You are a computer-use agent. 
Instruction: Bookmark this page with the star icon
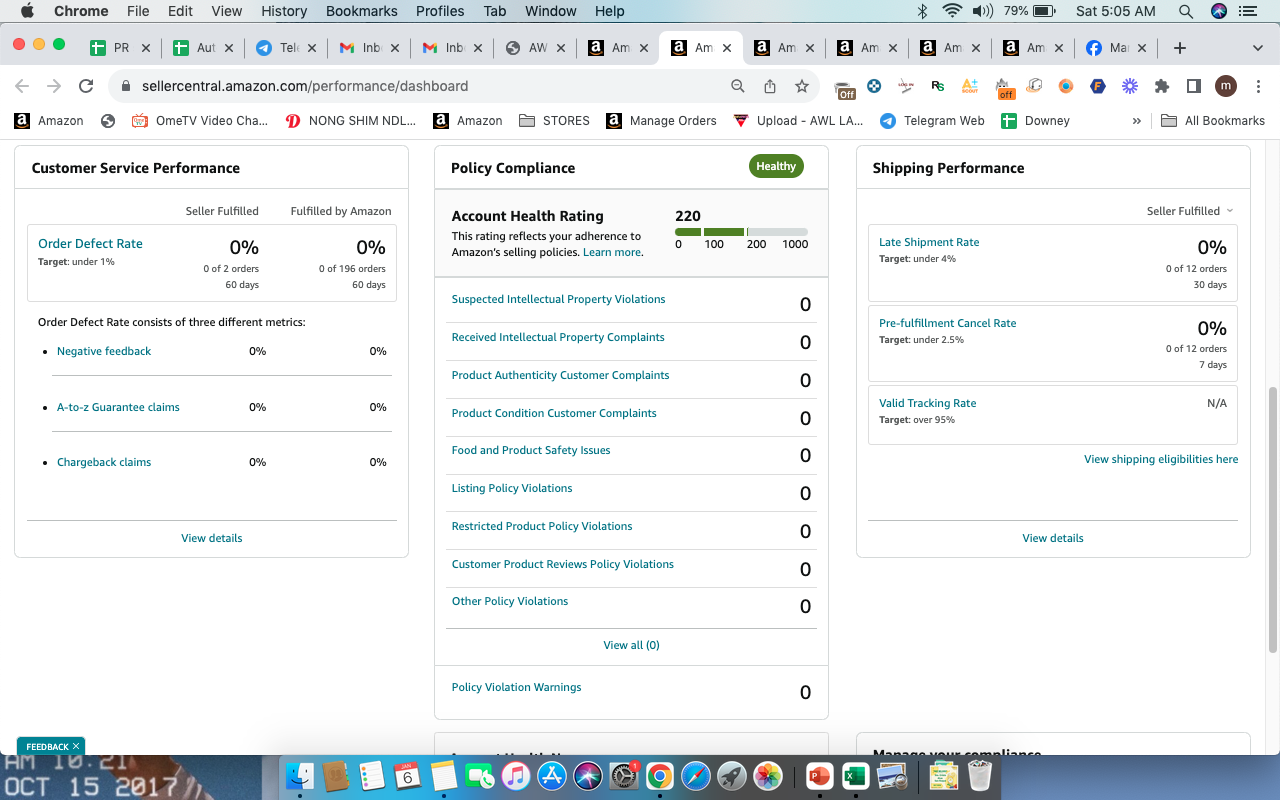[x=802, y=86]
